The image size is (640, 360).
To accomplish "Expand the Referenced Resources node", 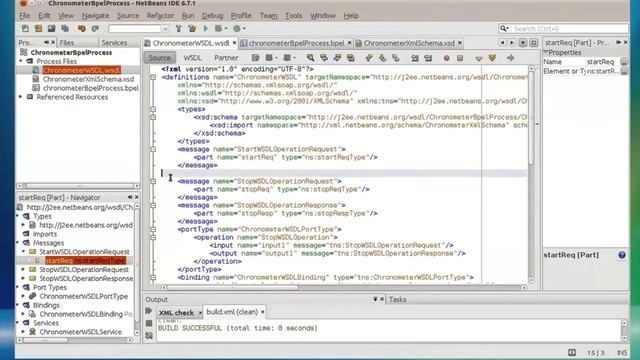I will pyautogui.click(x=21, y=97).
